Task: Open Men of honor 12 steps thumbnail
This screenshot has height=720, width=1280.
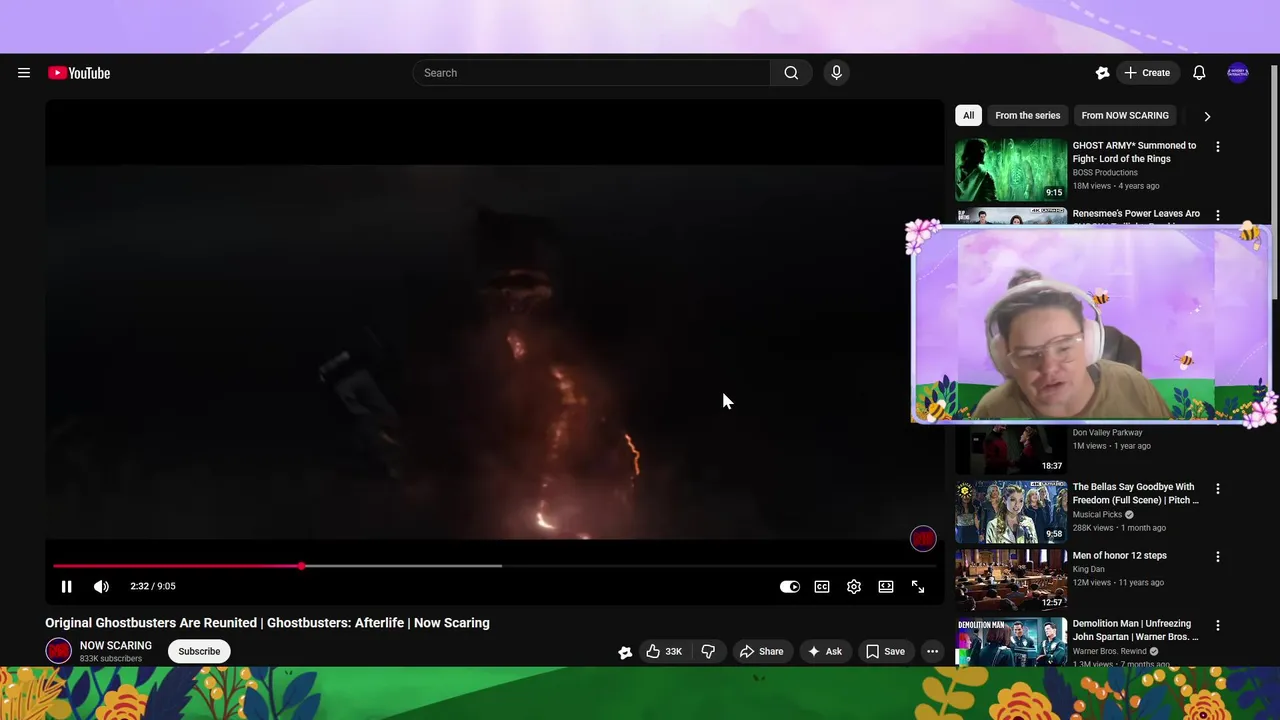Action: tap(1011, 580)
